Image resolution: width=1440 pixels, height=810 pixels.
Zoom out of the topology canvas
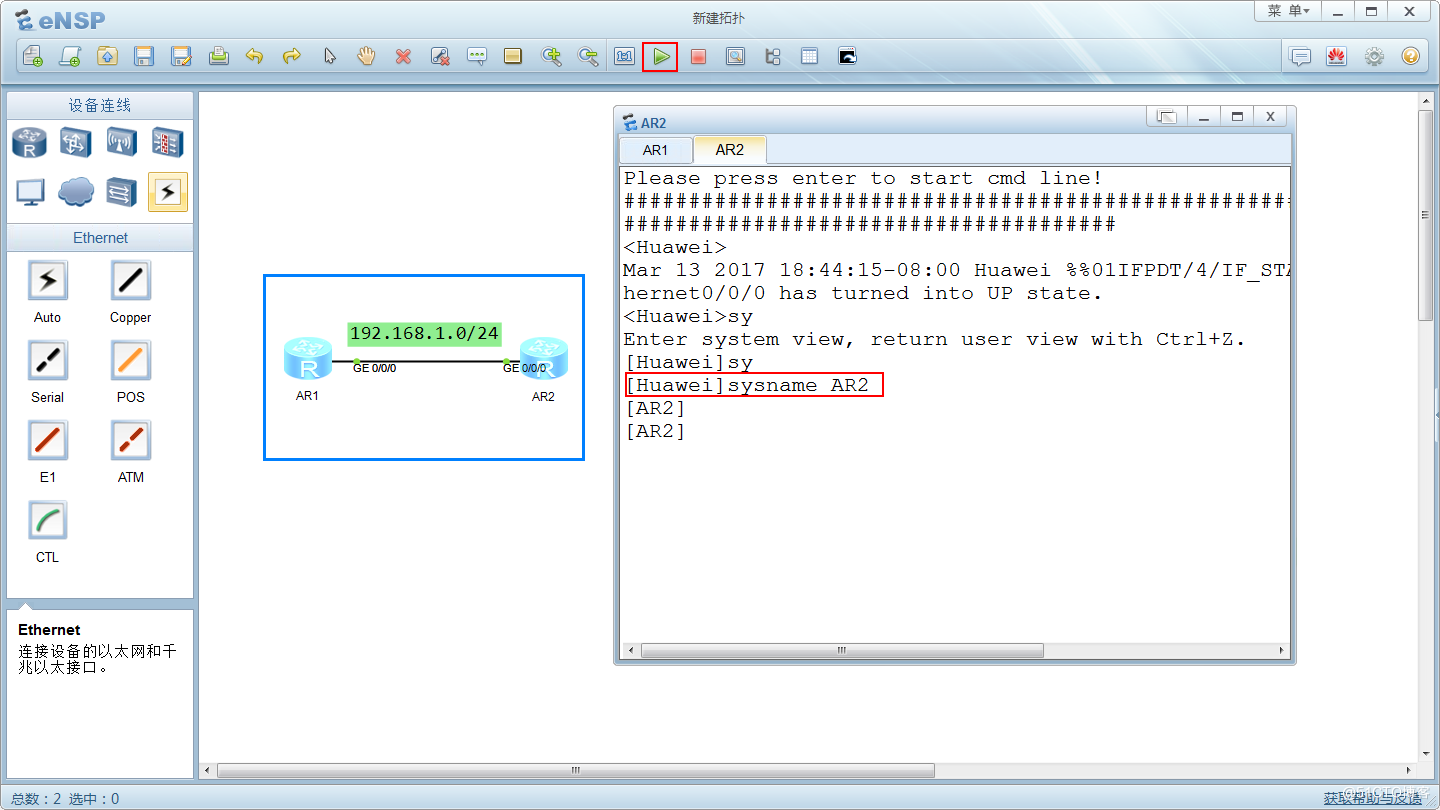pyautogui.click(x=589, y=57)
